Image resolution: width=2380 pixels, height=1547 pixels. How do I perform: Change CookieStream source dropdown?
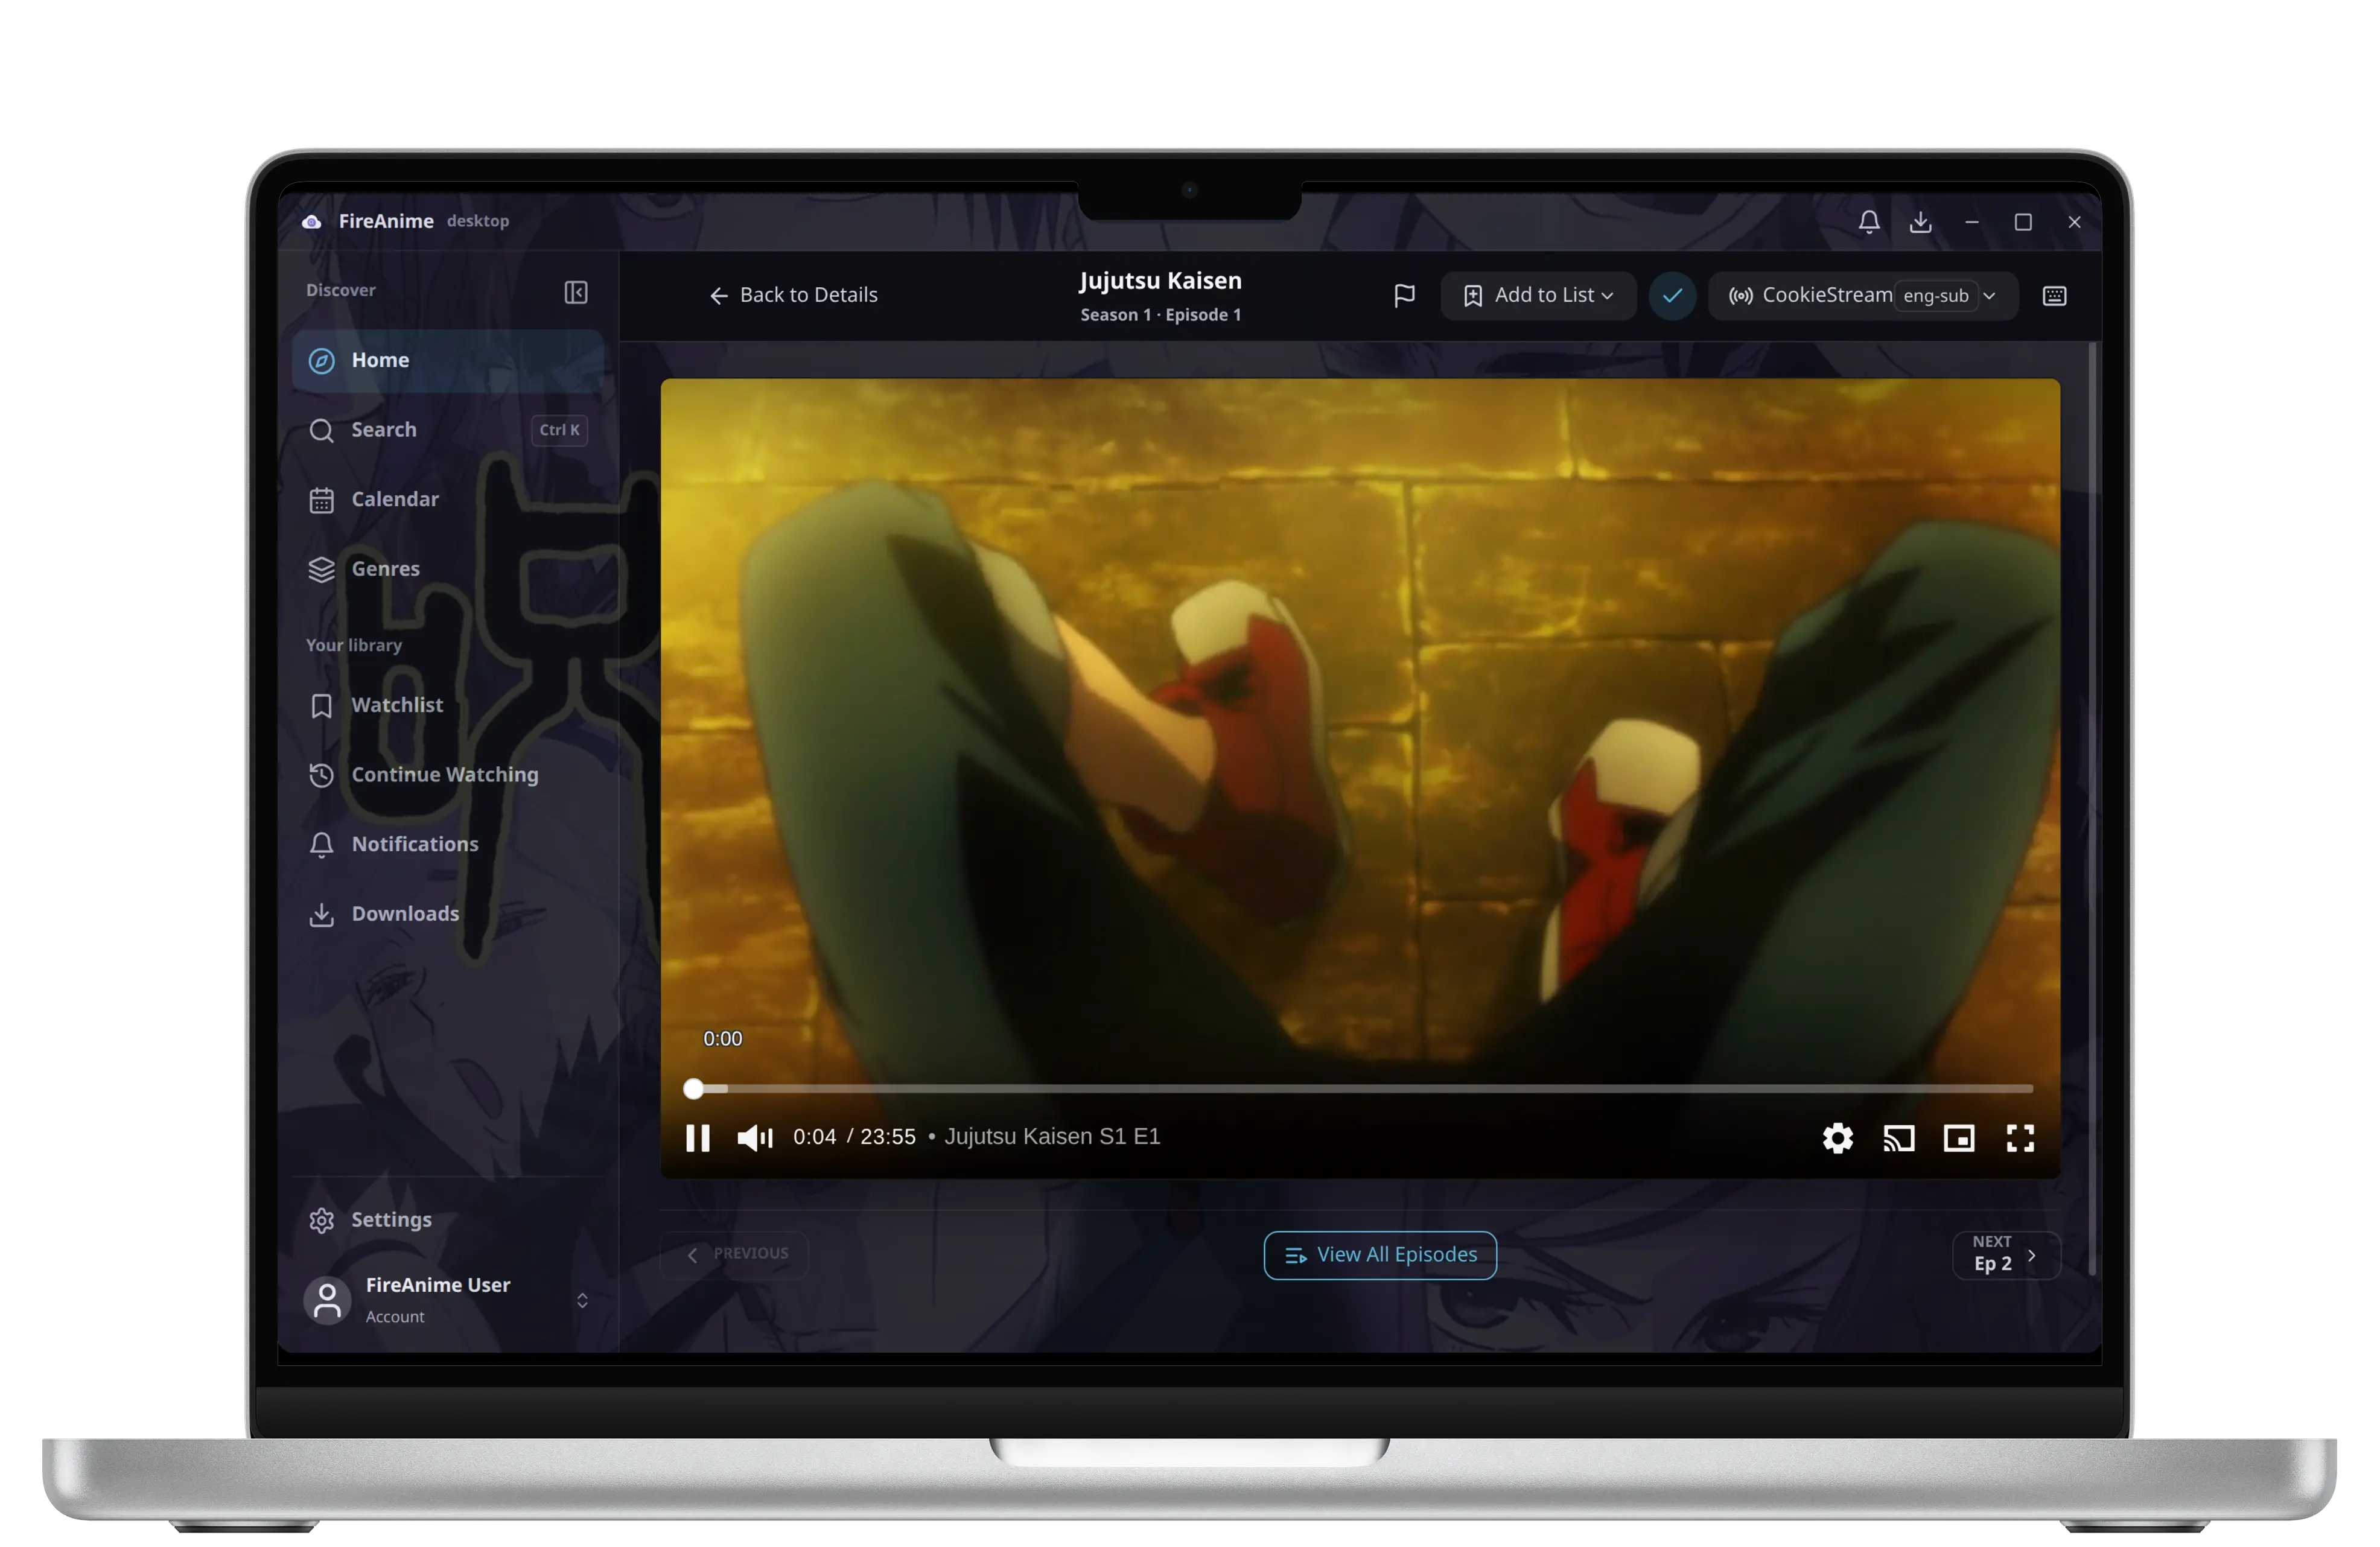[1862, 295]
